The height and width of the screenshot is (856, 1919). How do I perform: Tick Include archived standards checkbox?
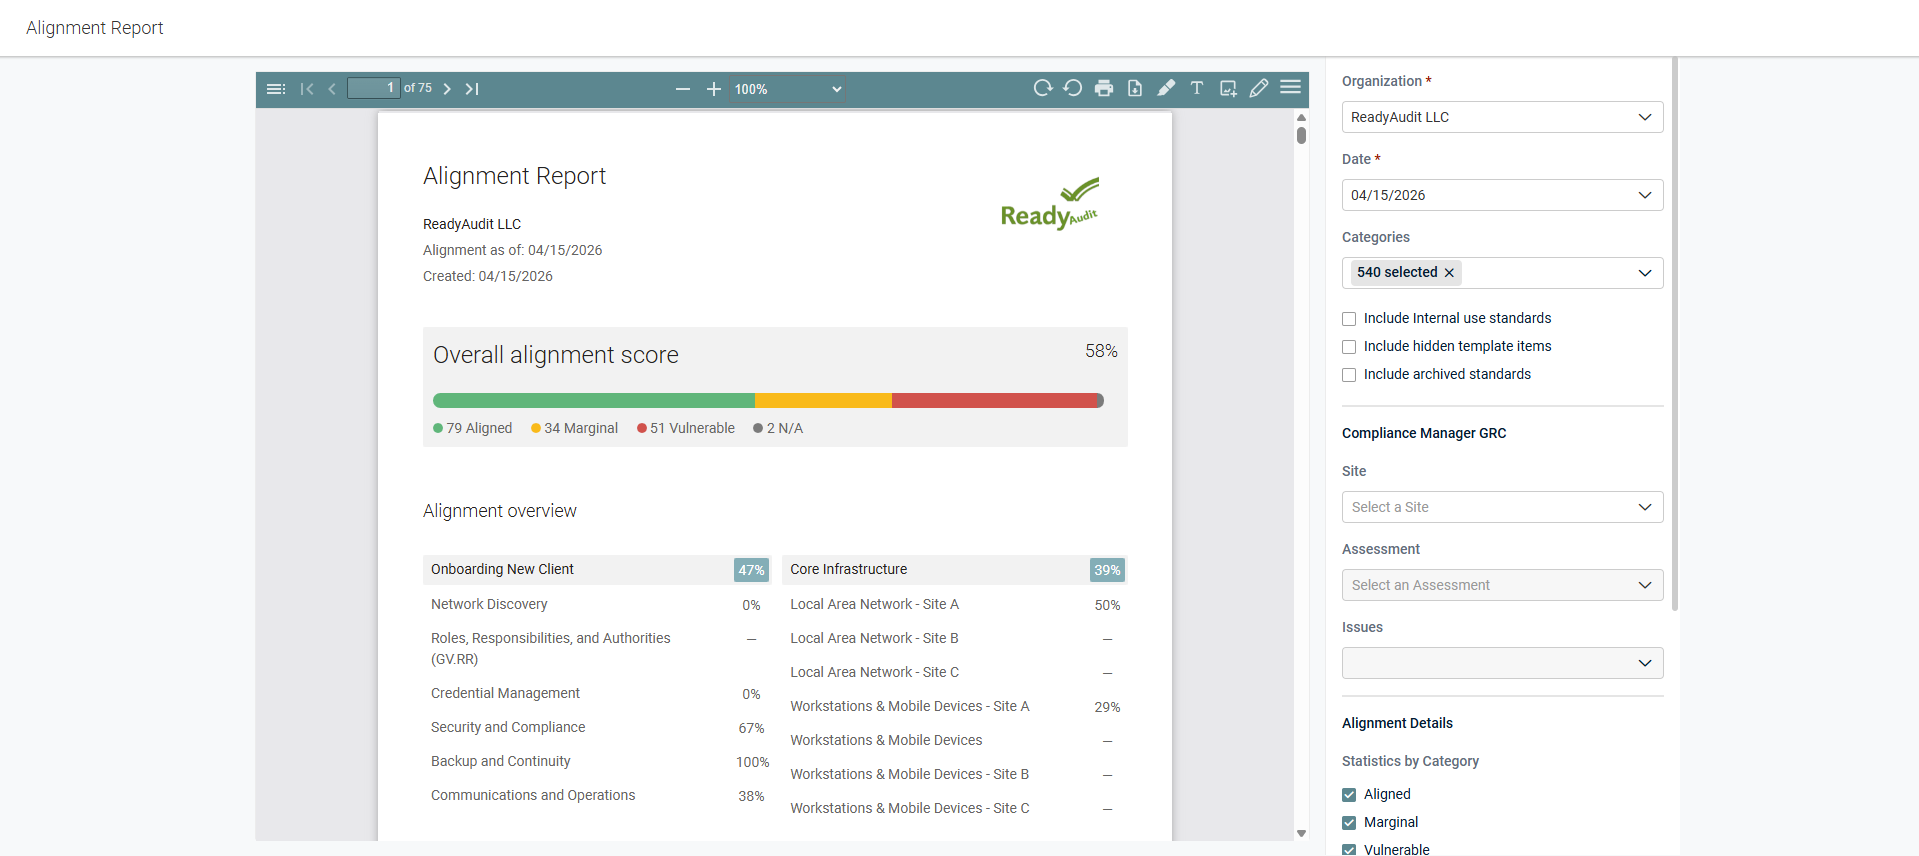point(1349,375)
